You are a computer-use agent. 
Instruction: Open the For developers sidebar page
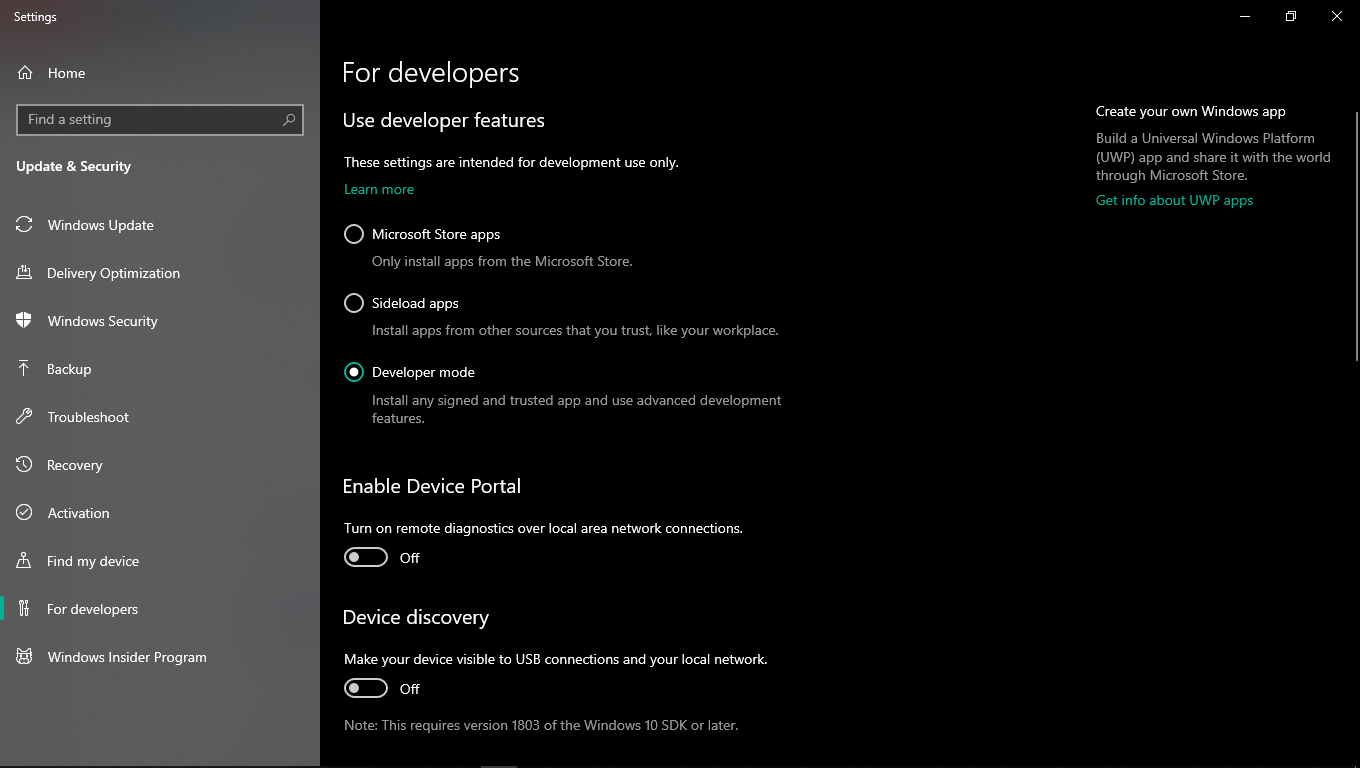tap(92, 609)
